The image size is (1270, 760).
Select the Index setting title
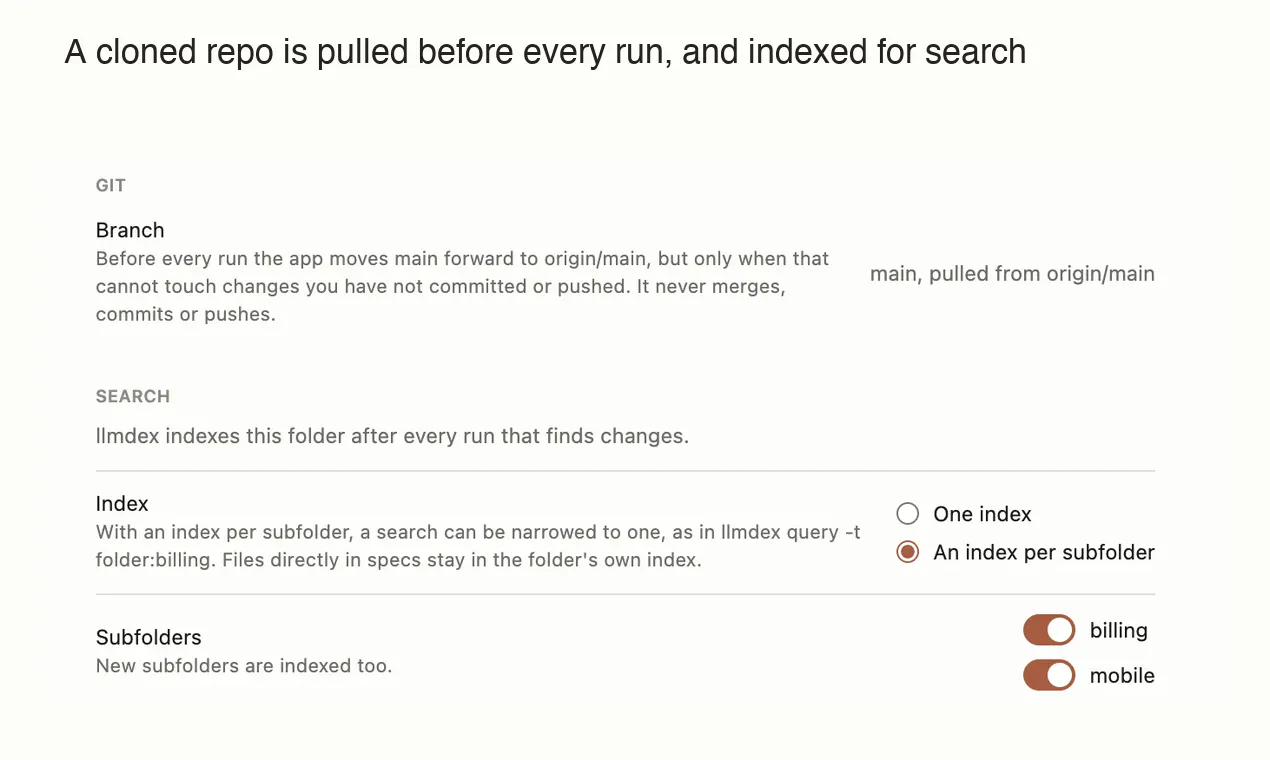tap(122, 504)
